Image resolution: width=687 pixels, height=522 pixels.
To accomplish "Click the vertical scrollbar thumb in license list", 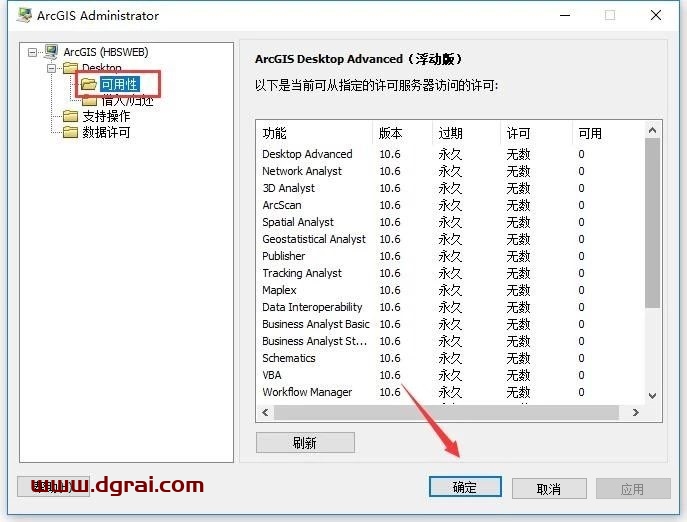I will (x=652, y=223).
